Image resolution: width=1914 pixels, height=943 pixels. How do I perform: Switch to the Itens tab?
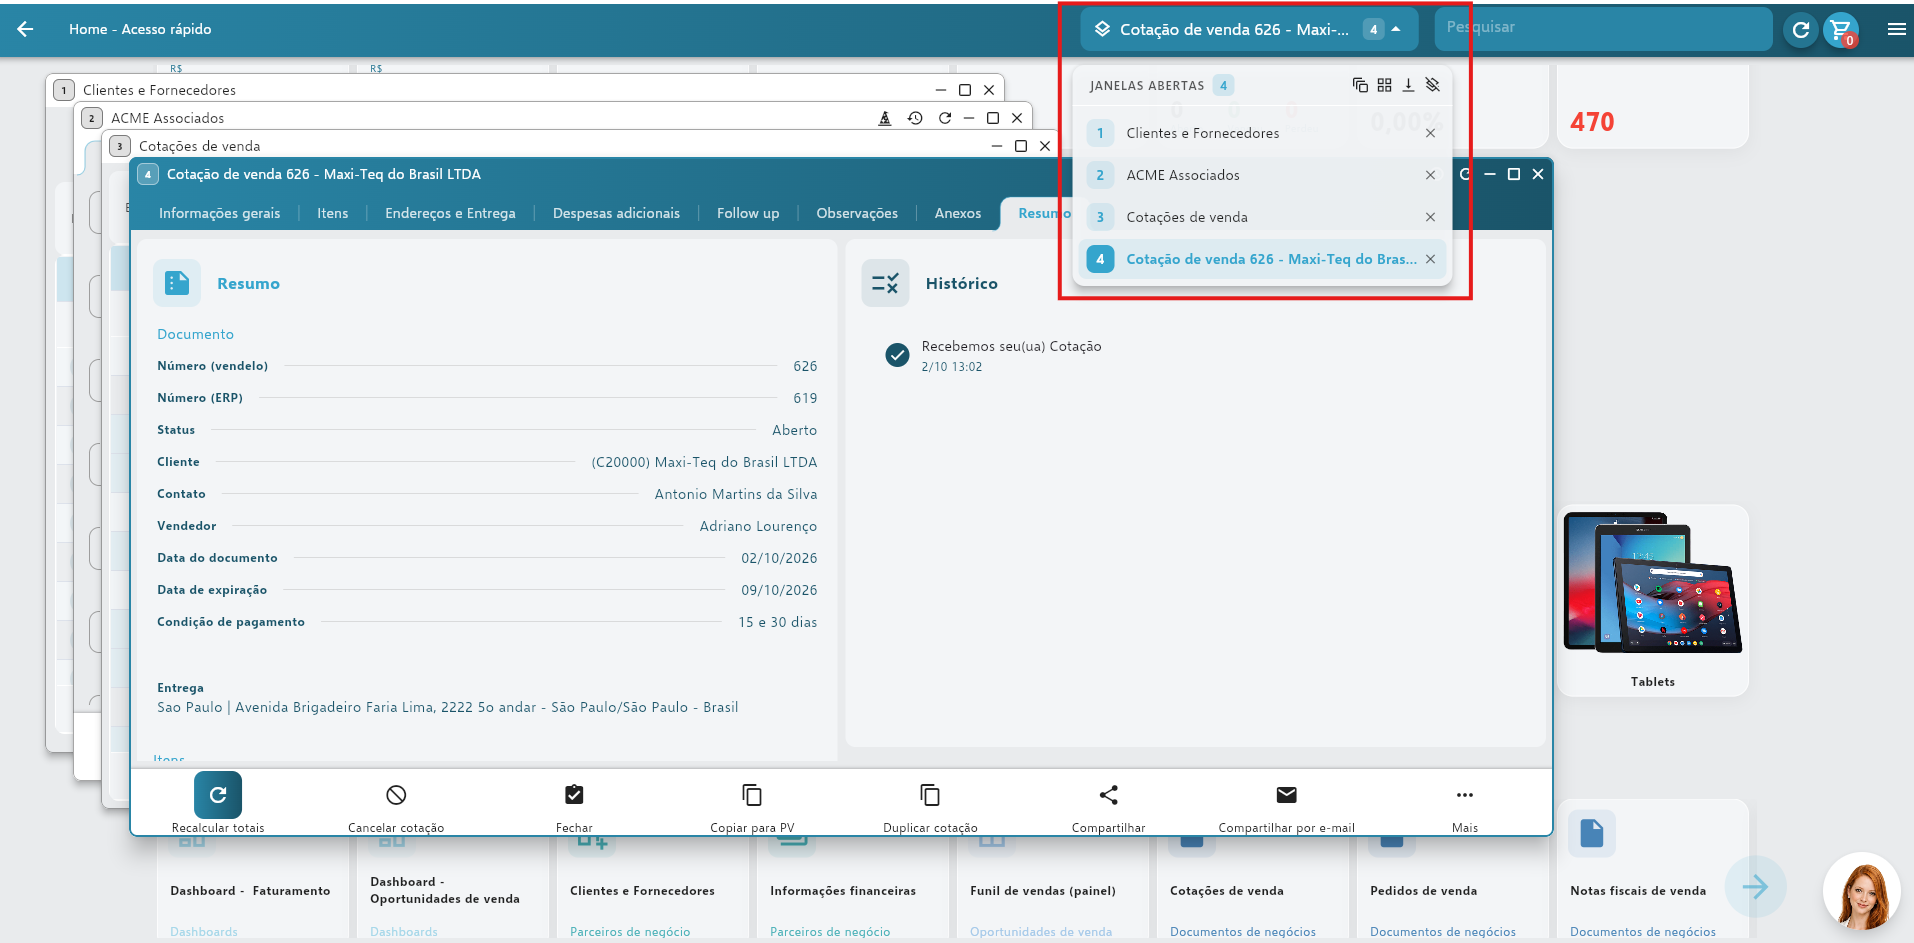coord(332,213)
